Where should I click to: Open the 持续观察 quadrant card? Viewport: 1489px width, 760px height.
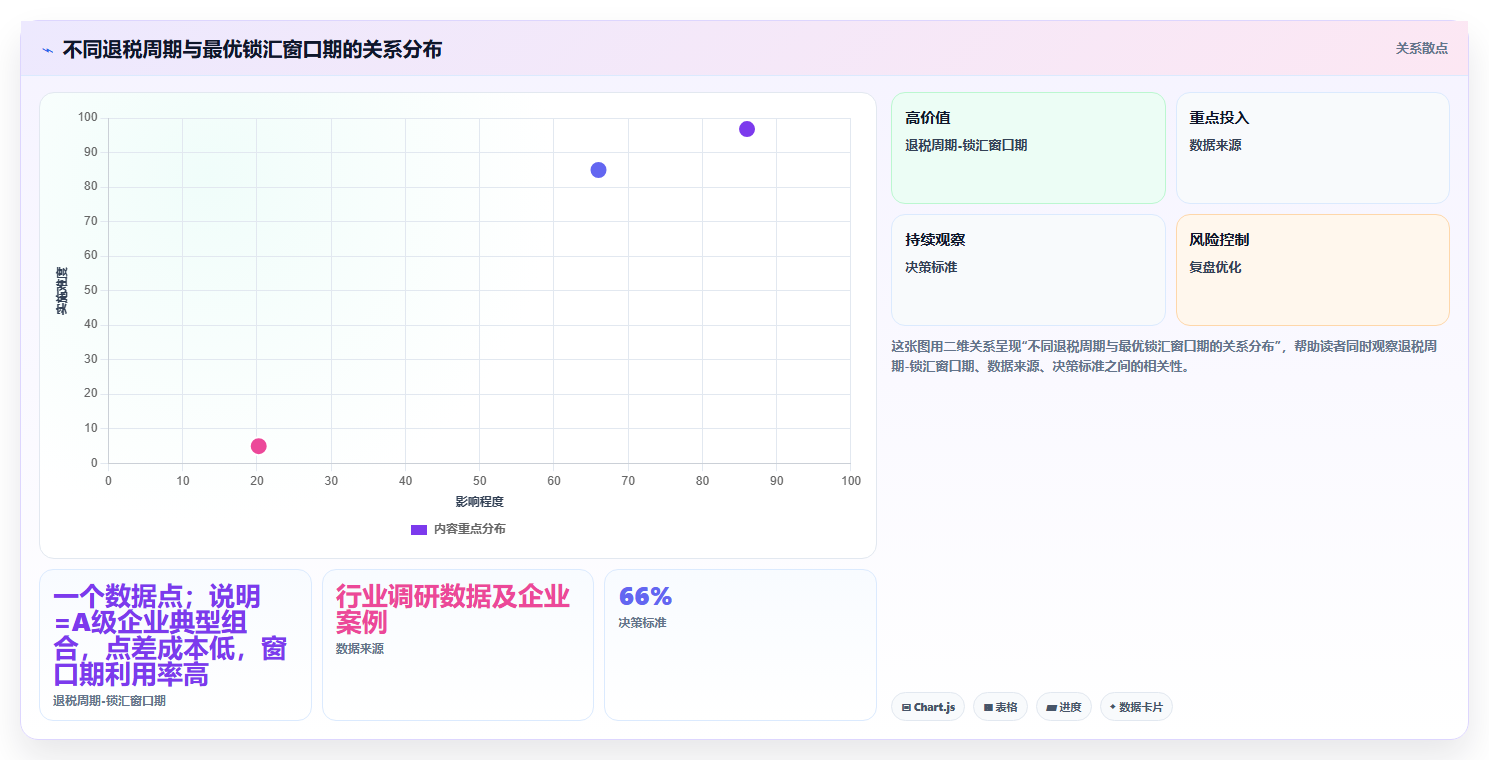1028,270
